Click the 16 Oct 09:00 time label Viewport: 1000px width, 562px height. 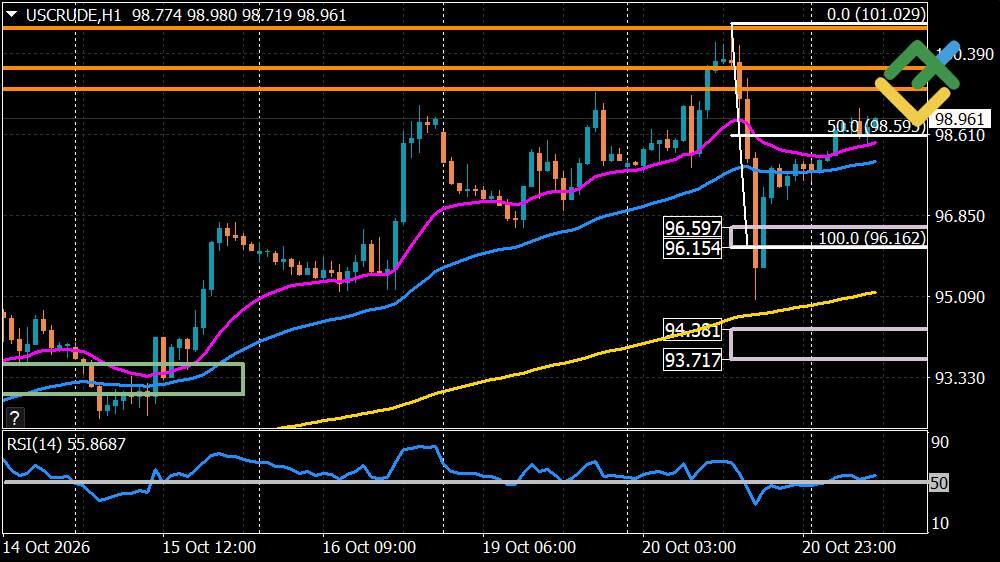click(369, 547)
